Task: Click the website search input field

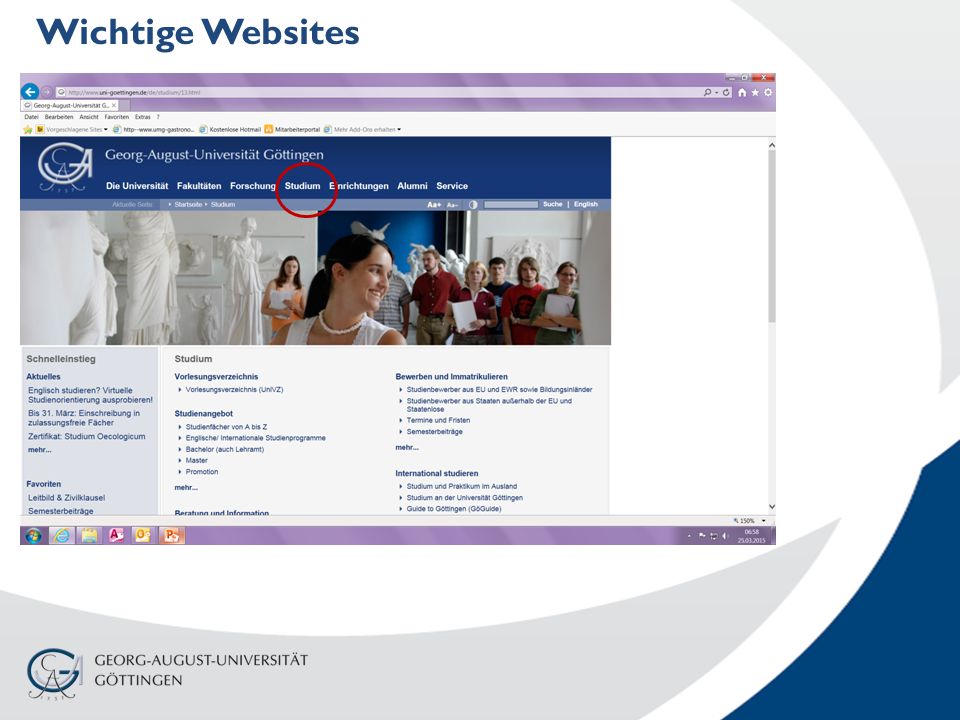Action: (x=511, y=204)
